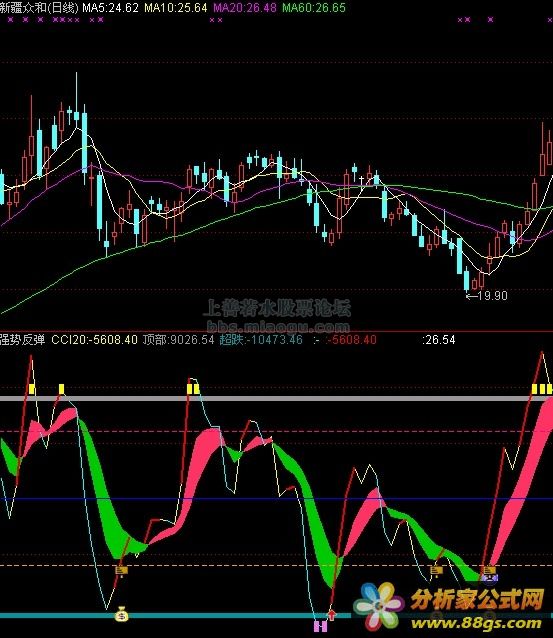The width and height of the screenshot is (553, 638).
Task: Click the 顶部:9026.54 indicator label
Action: pyautogui.click(x=178, y=340)
